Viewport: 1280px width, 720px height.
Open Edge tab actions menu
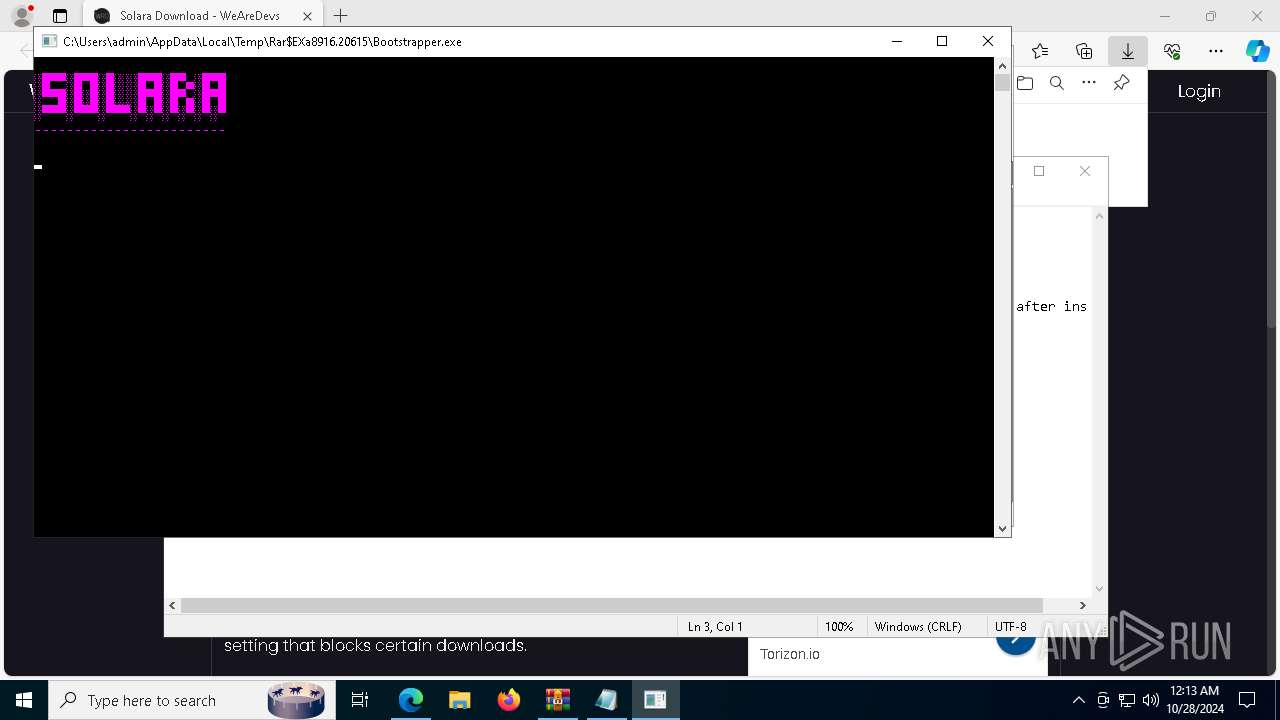[x=60, y=16]
